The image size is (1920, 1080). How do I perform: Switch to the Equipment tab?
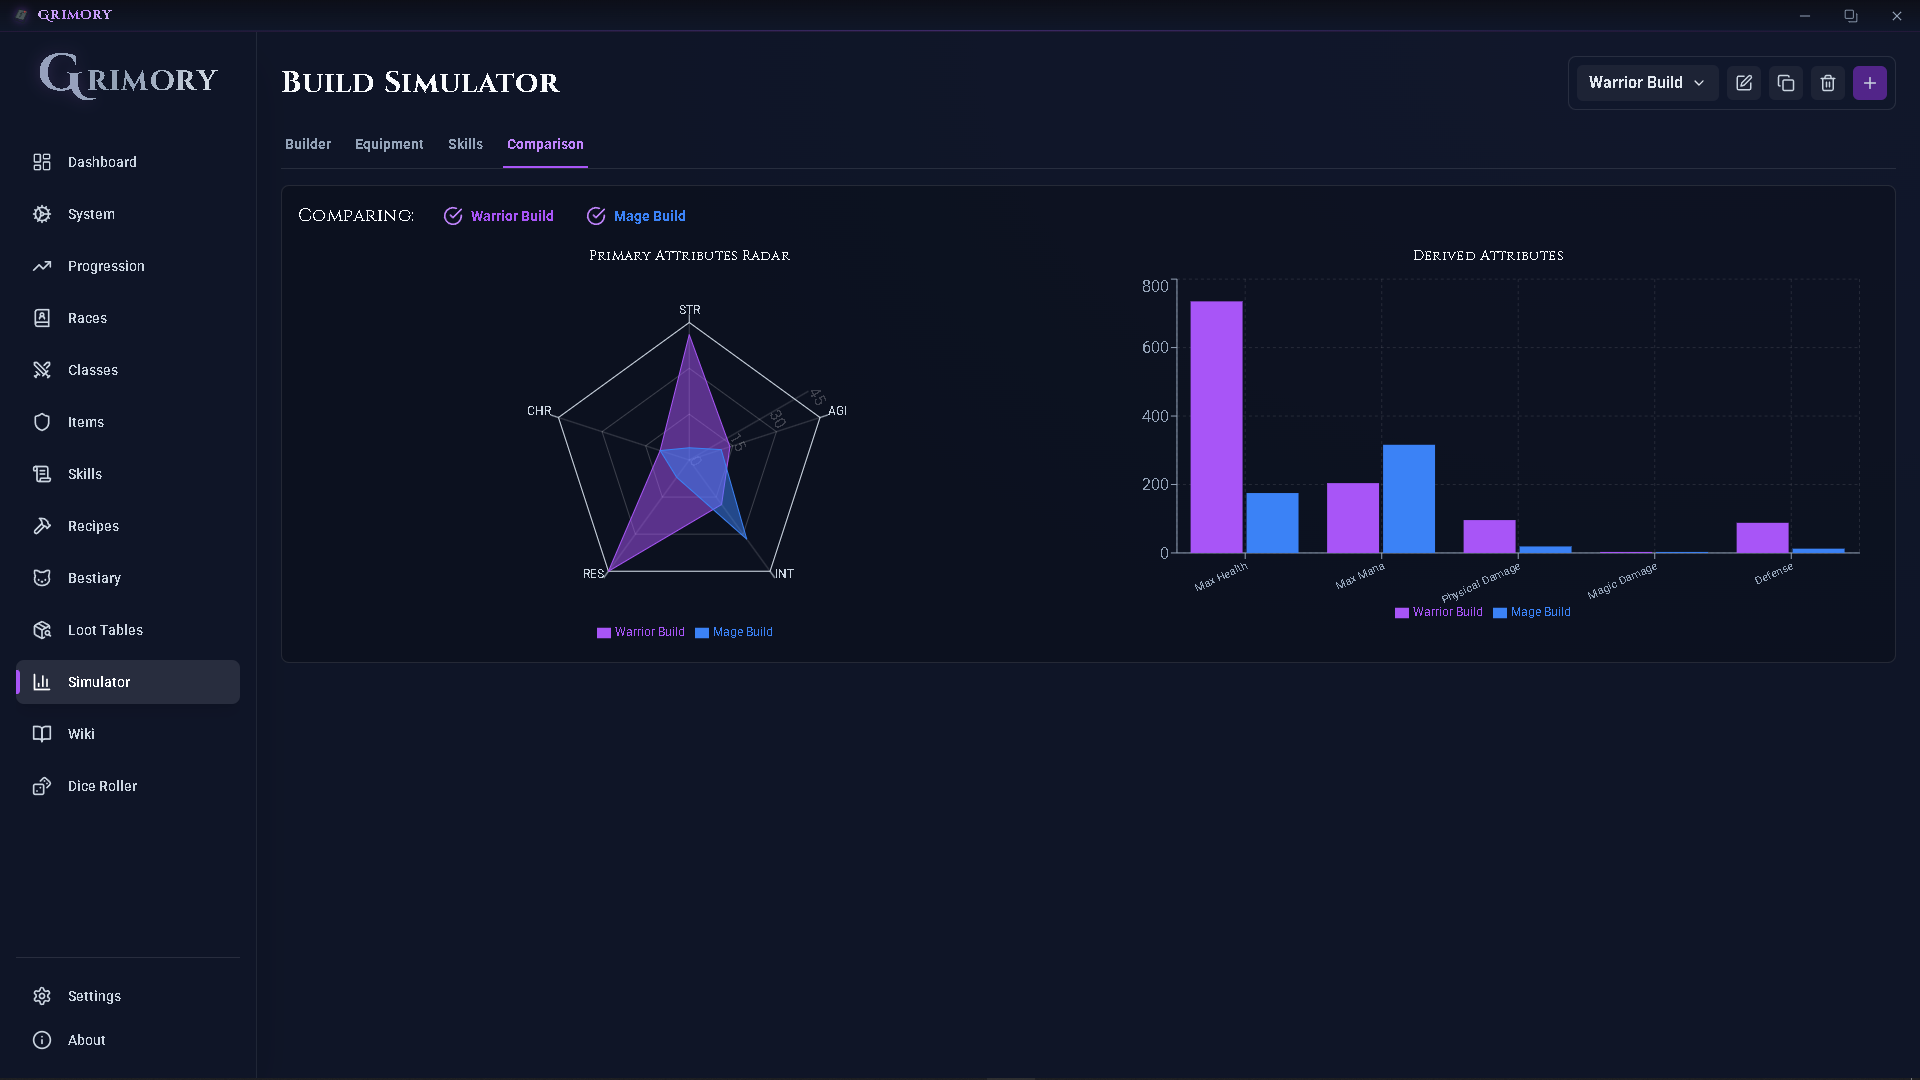389,144
